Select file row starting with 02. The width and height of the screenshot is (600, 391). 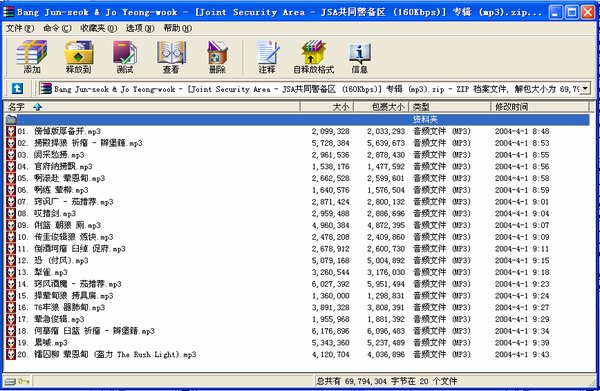click(297, 143)
